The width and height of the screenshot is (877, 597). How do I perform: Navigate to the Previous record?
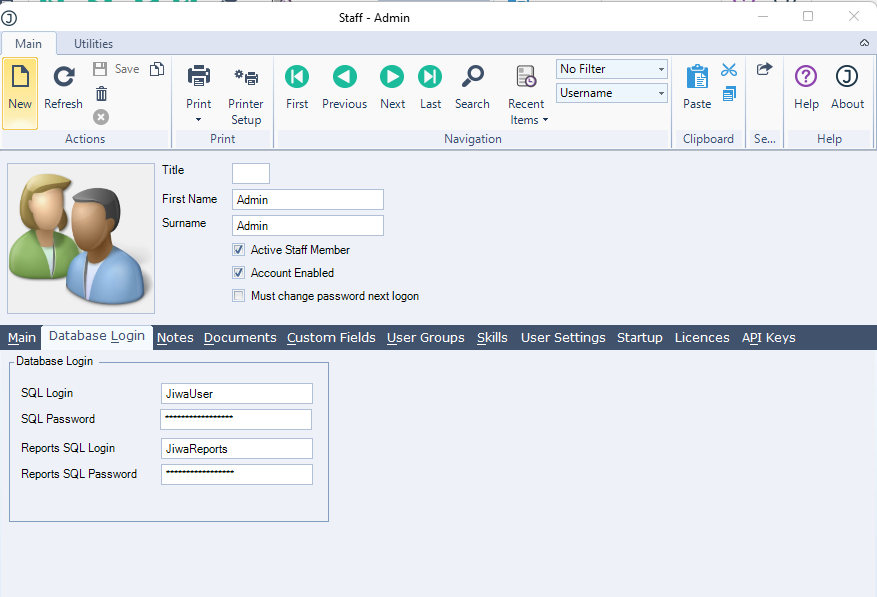click(x=344, y=77)
